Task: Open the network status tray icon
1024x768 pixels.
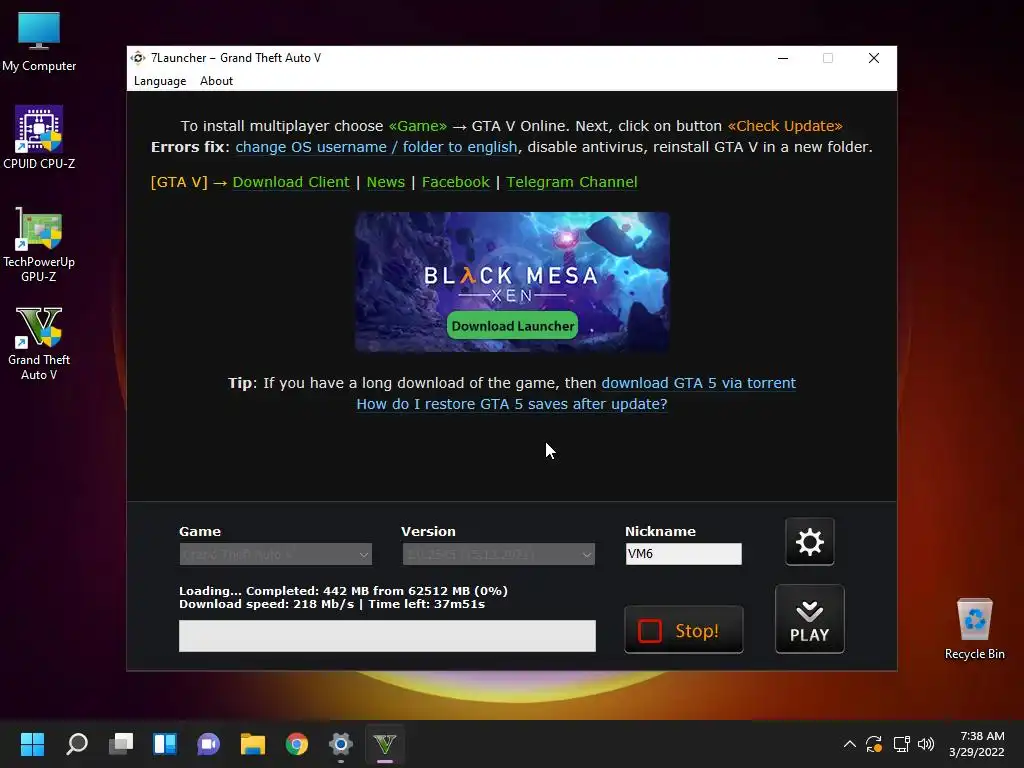Action: 901,744
